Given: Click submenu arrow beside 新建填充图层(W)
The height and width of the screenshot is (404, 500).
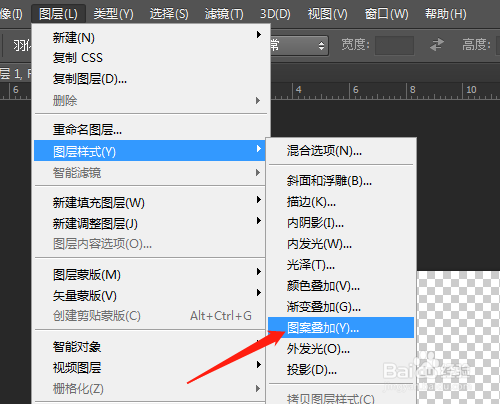Looking at the screenshot, I should click(259, 199).
